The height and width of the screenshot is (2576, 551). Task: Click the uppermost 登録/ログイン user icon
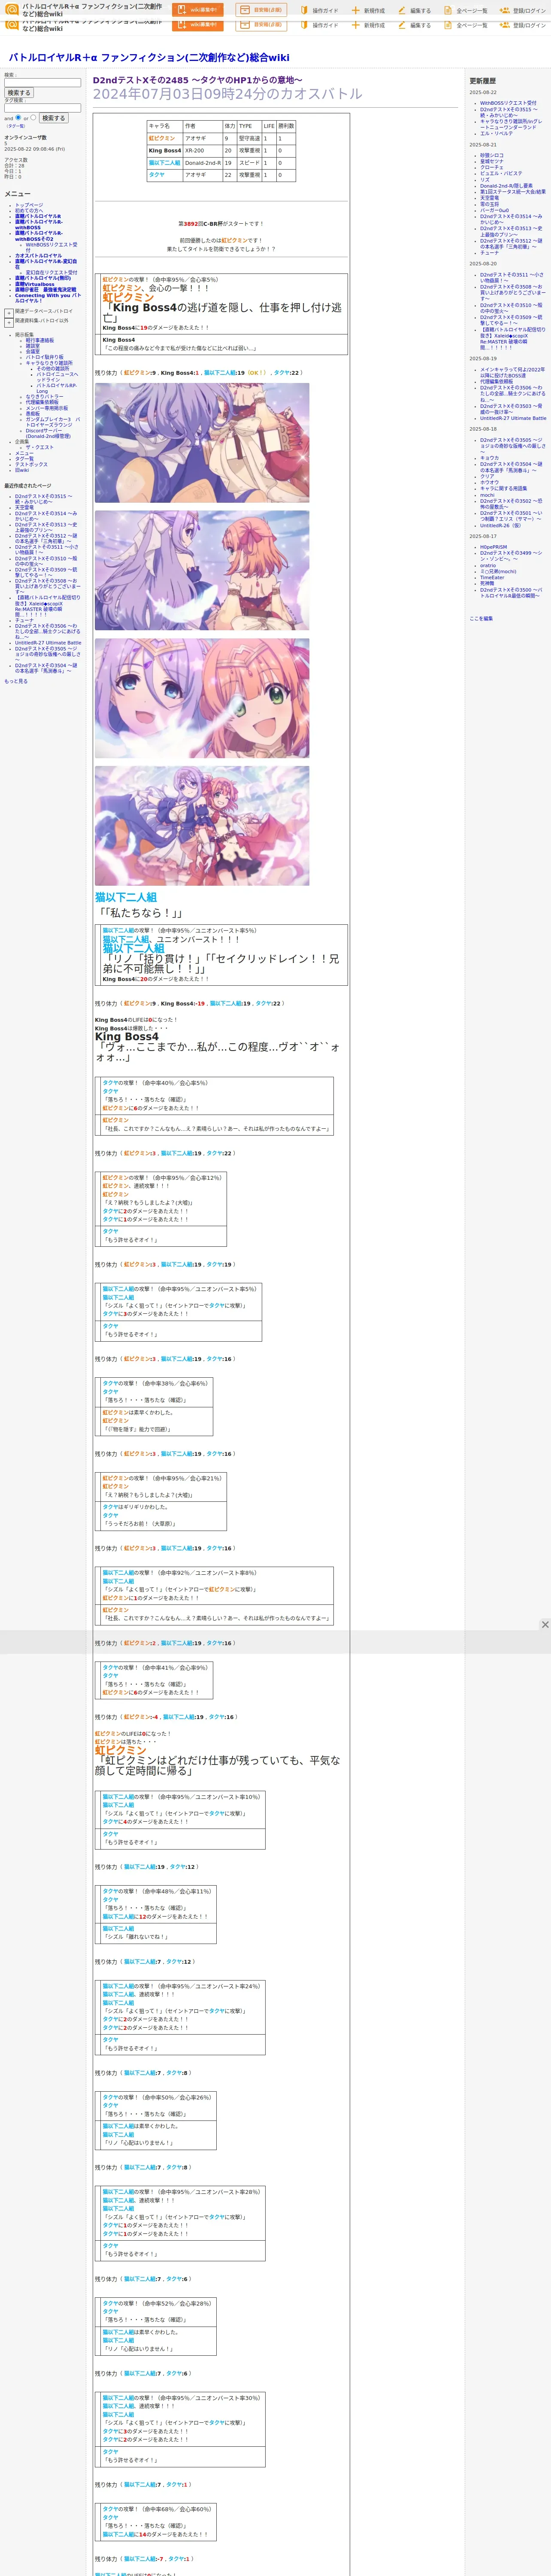point(505,11)
